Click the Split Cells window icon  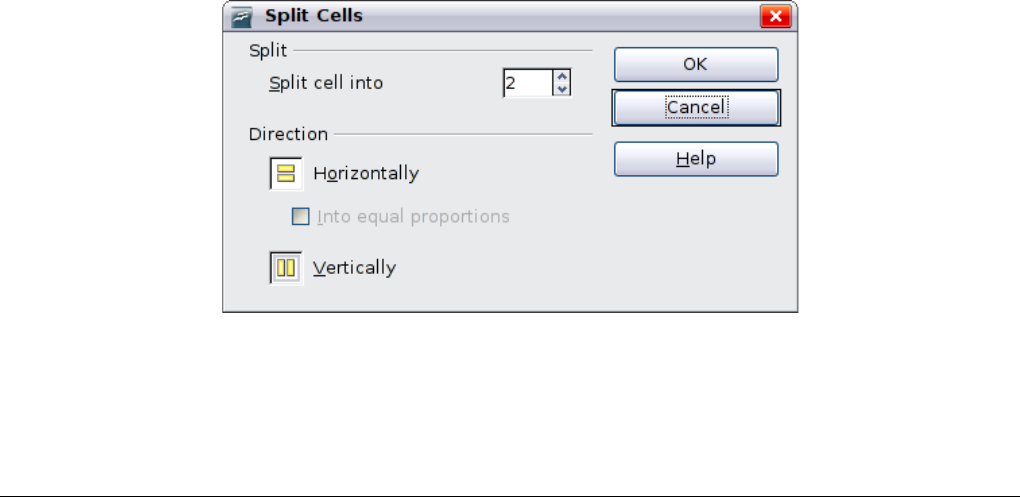(240, 16)
